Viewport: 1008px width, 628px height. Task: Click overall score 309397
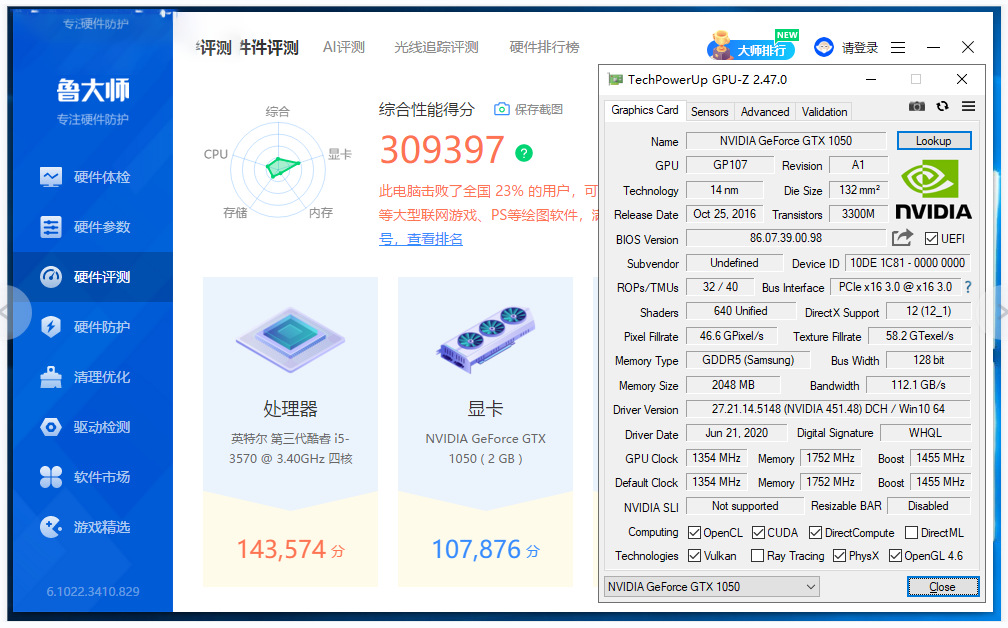click(442, 150)
